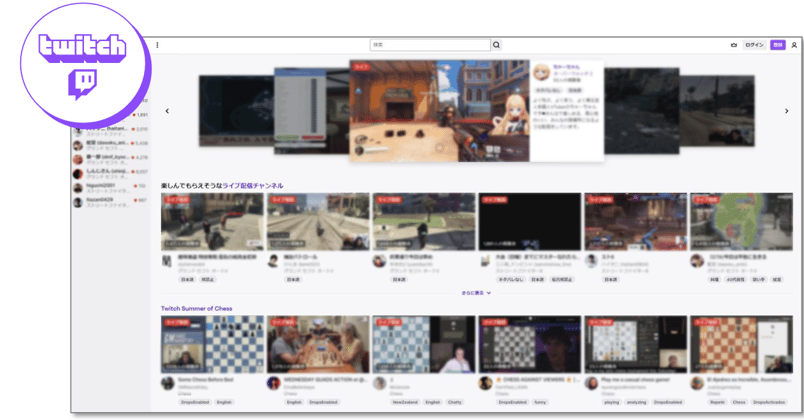Open featured streamer name link in carousel
The image size is (804, 420).
pos(567,67)
